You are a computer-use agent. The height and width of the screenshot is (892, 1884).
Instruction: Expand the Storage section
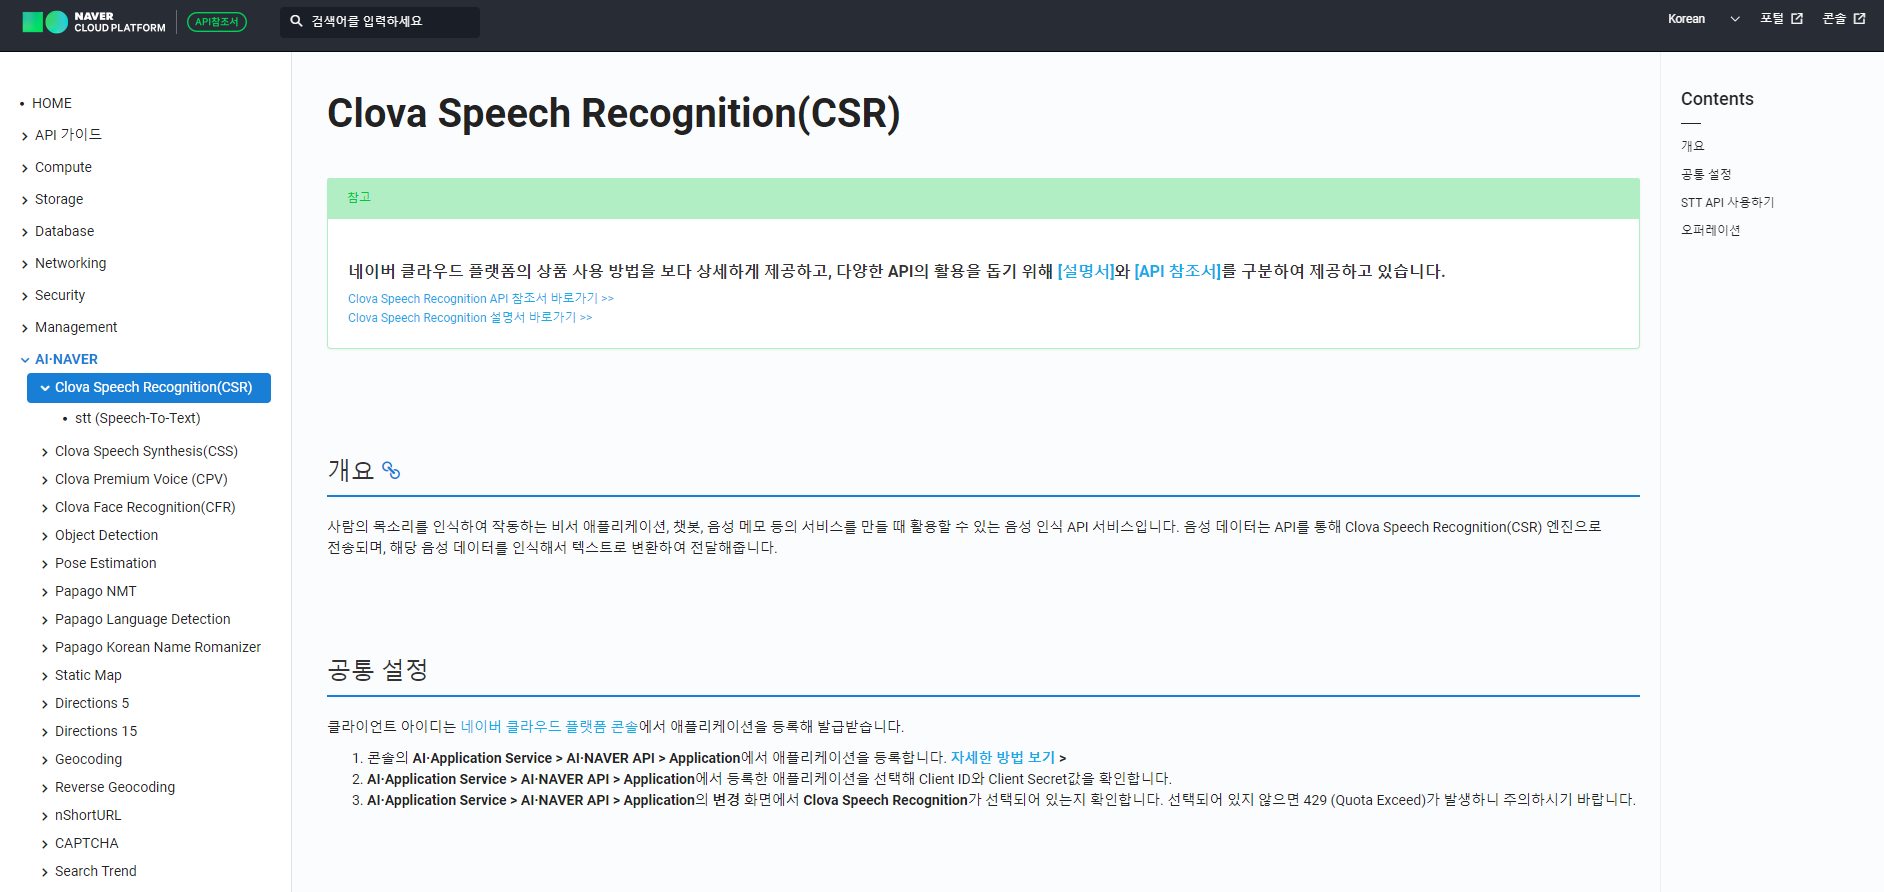coord(59,199)
